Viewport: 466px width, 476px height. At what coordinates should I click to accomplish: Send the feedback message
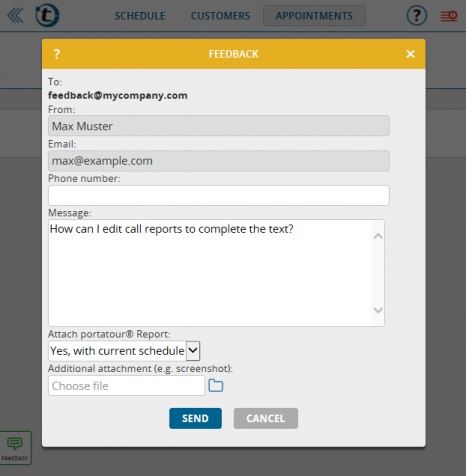[195, 418]
